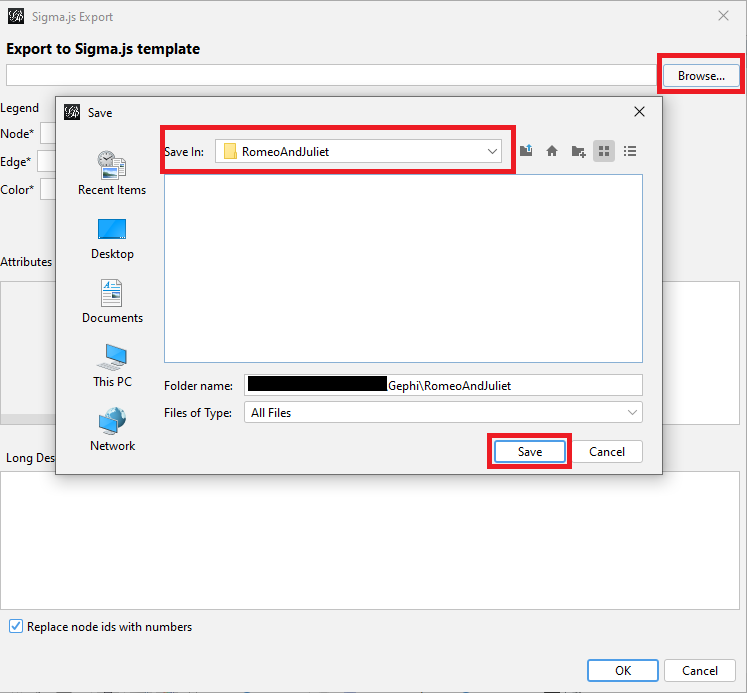Close the Save dialog with X
This screenshot has width=747, height=693.
pos(639,111)
